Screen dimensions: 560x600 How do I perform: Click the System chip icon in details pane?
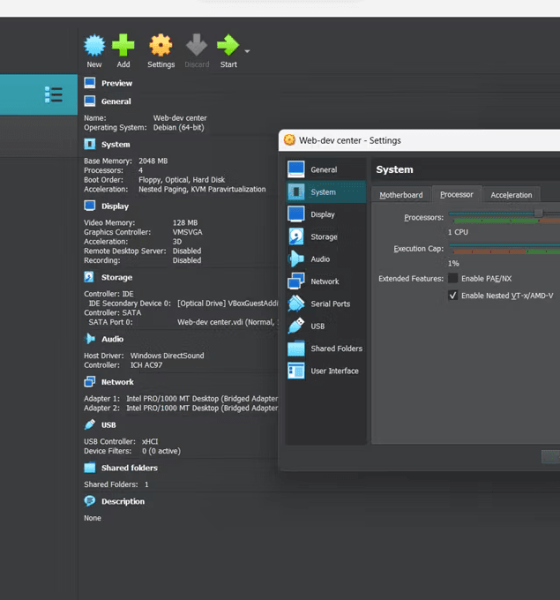[x=90, y=144]
